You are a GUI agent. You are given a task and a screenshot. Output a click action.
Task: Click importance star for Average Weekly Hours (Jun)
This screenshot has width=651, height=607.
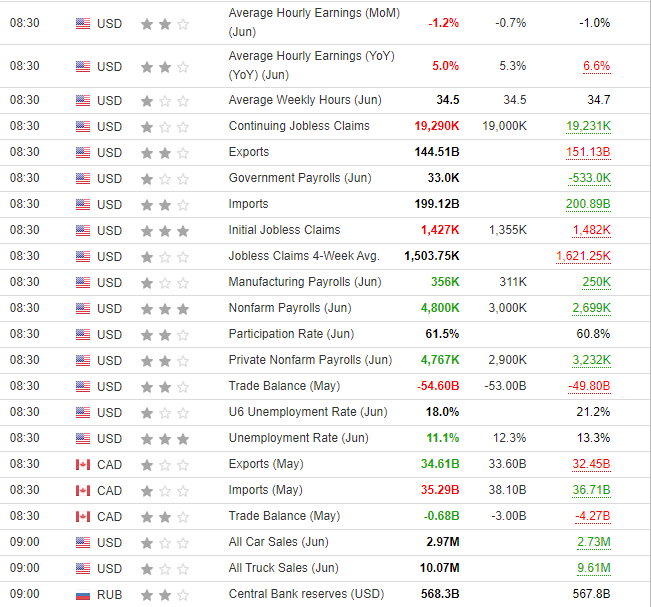[165, 101]
